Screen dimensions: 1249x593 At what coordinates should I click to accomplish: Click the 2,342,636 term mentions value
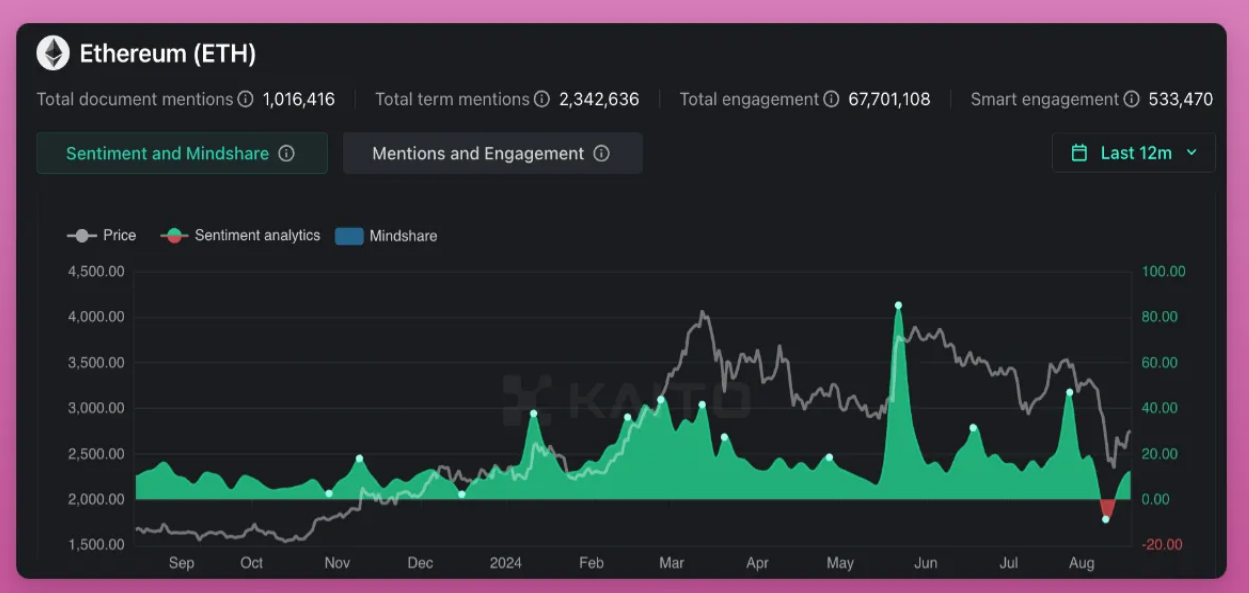coord(599,99)
